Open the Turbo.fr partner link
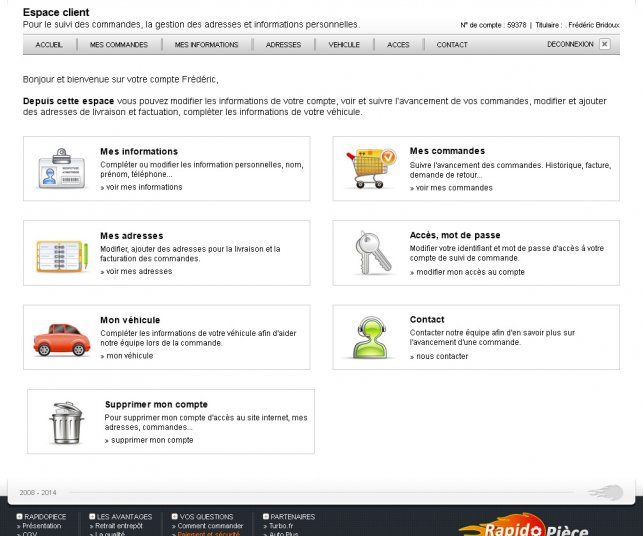Image resolution: width=643 pixels, height=536 pixels. [x=281, y=526]
